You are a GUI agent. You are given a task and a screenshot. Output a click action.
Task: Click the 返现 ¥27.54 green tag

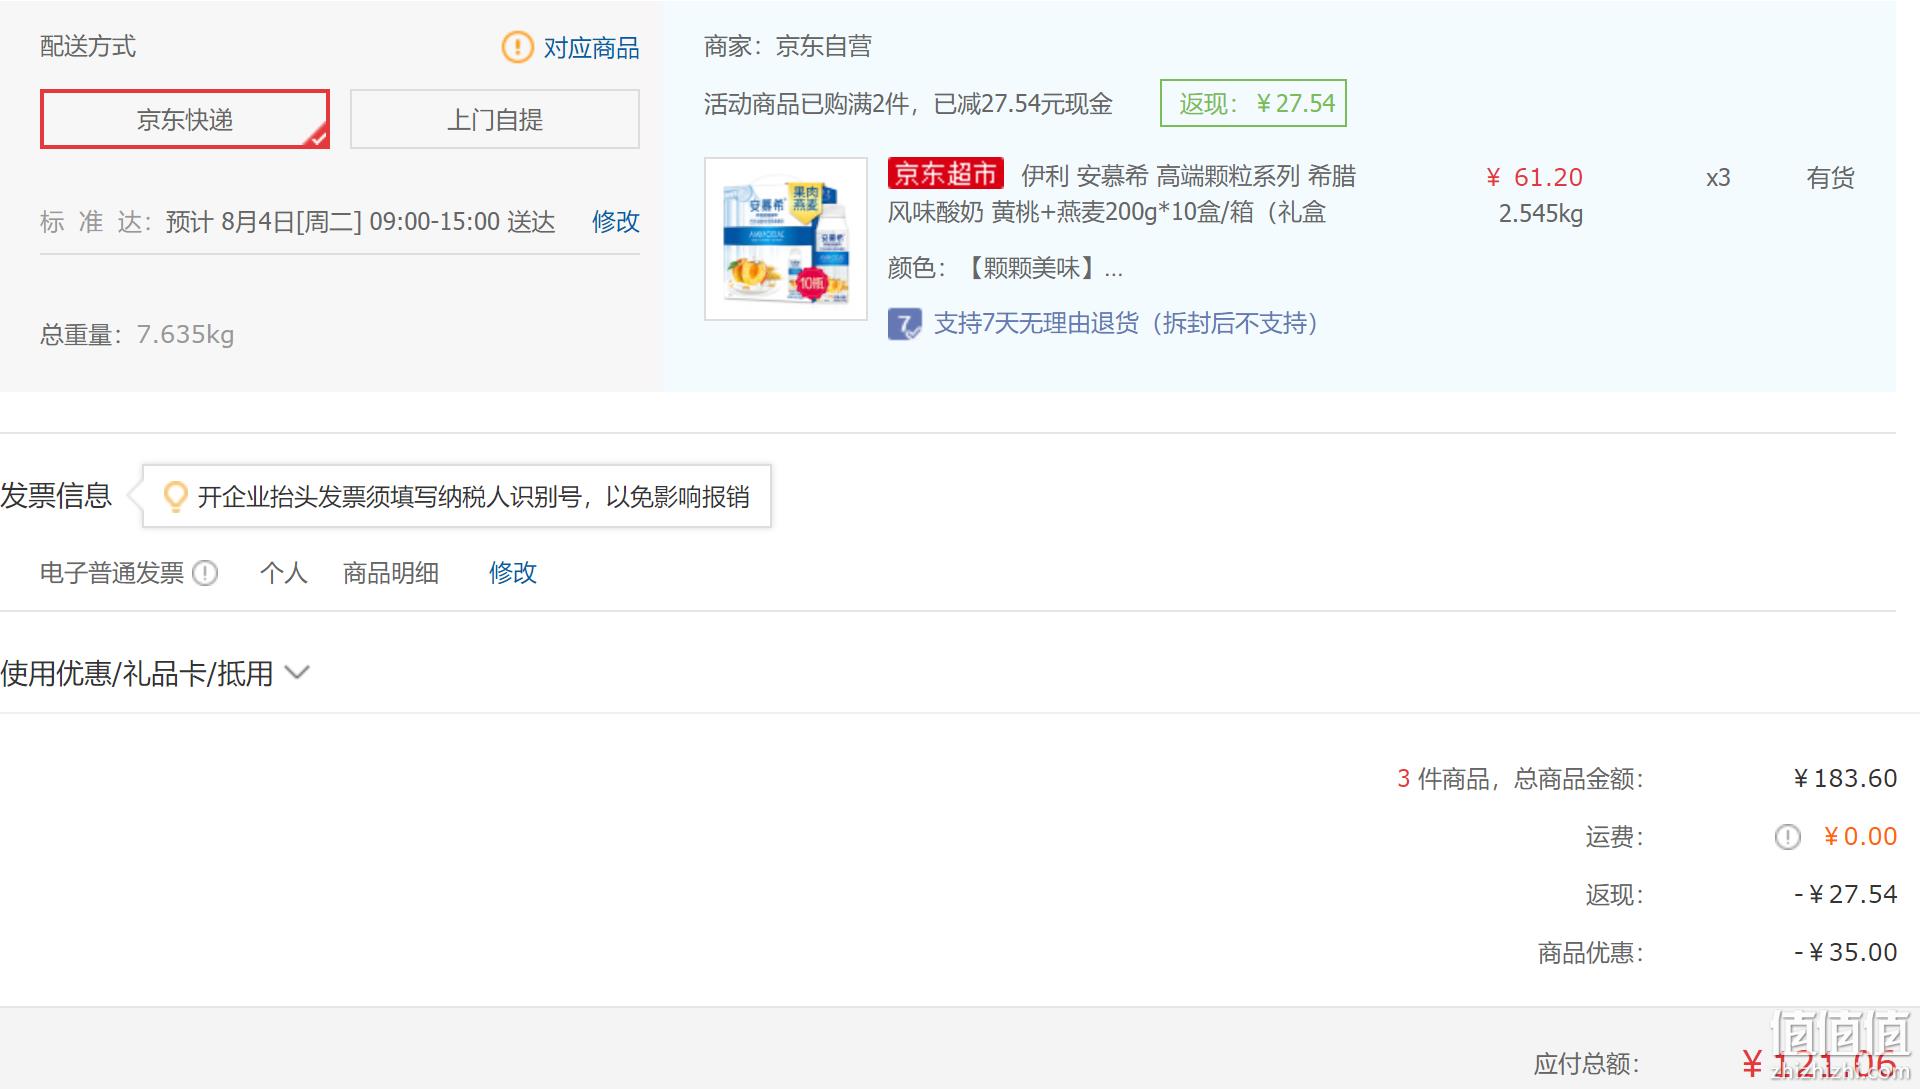tap(1253, 103)
